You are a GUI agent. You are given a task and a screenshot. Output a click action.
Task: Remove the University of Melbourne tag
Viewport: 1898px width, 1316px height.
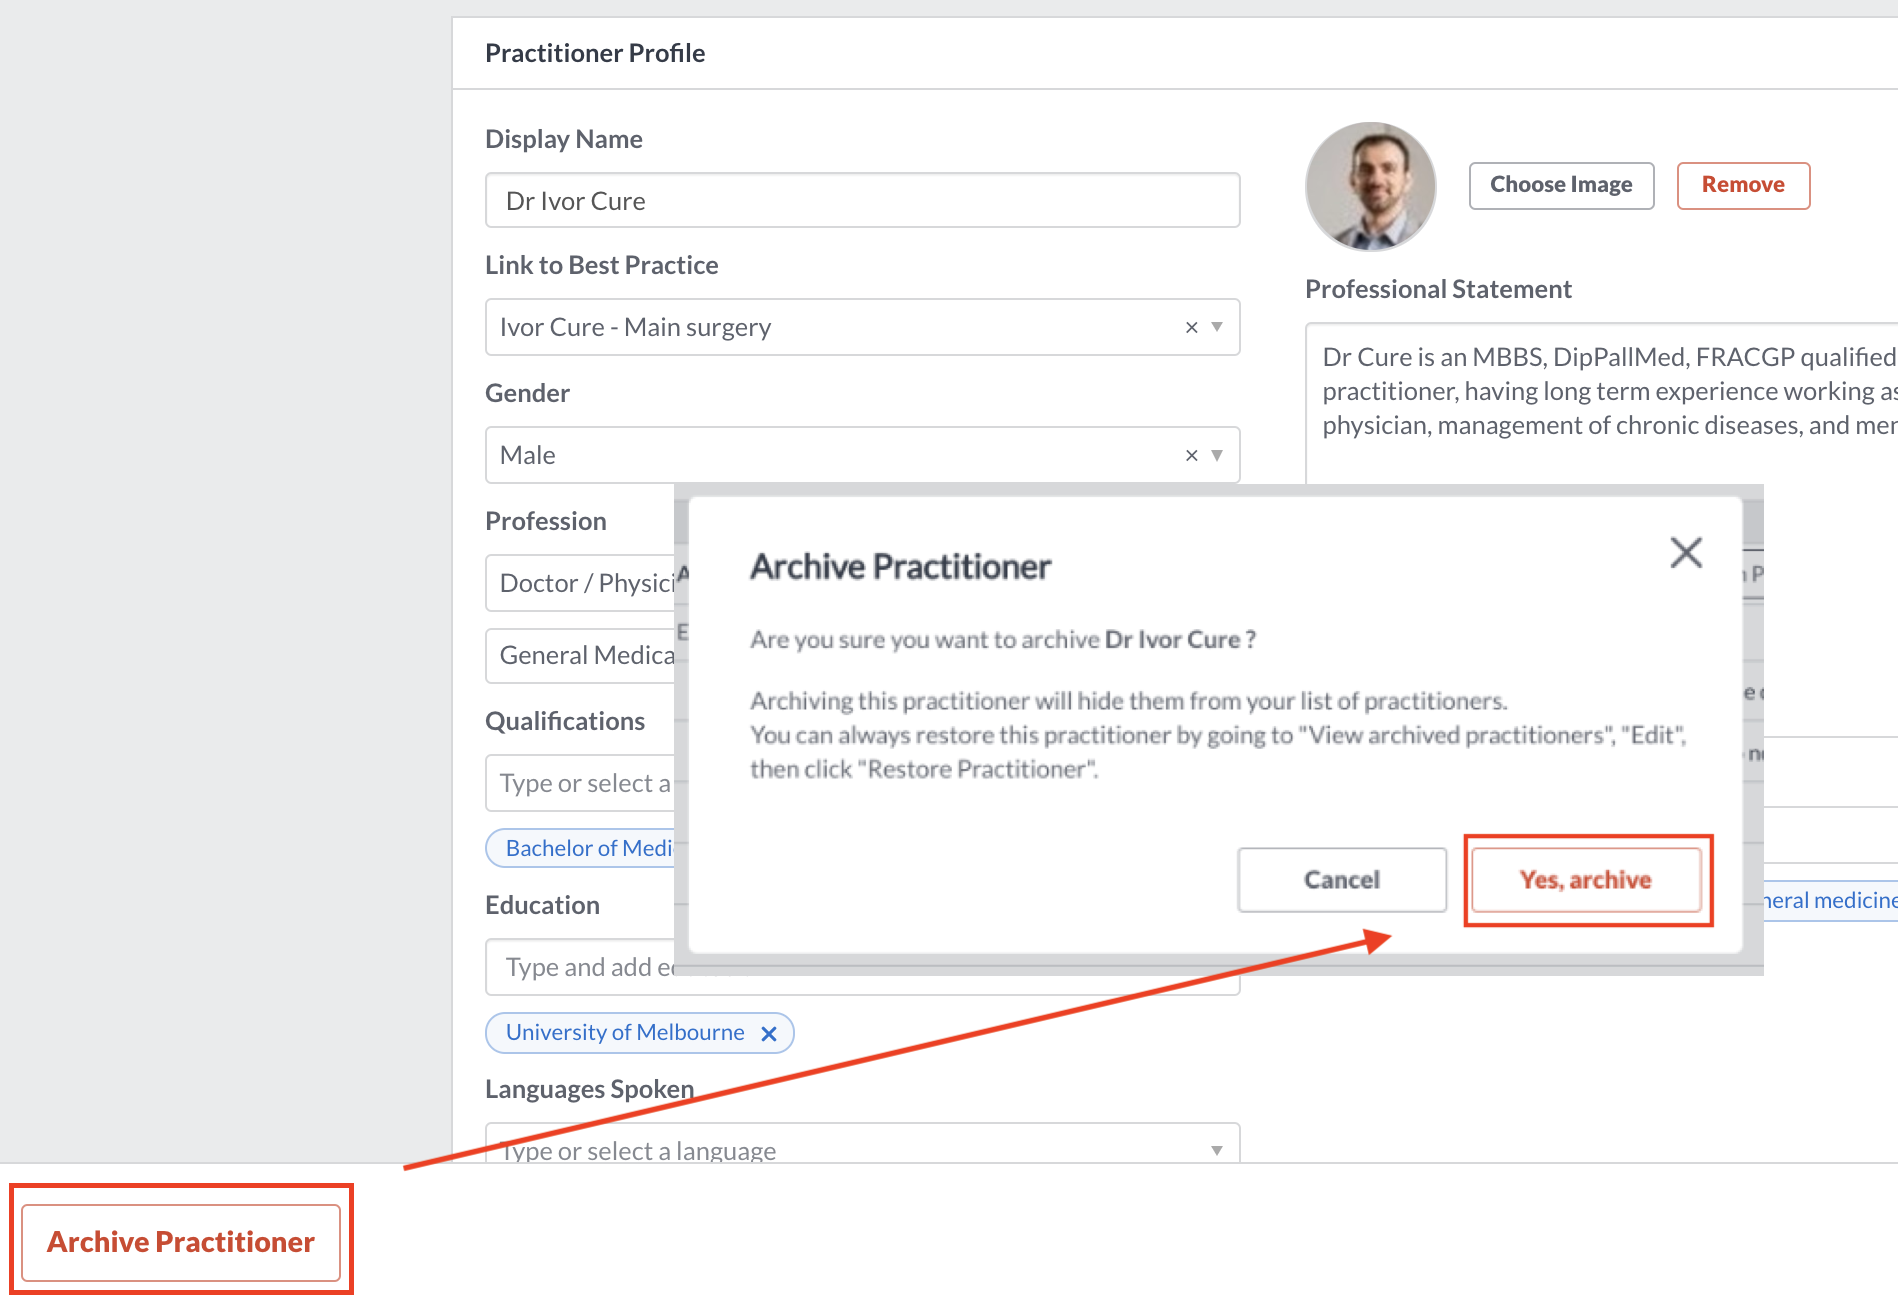pos(769,1033)
